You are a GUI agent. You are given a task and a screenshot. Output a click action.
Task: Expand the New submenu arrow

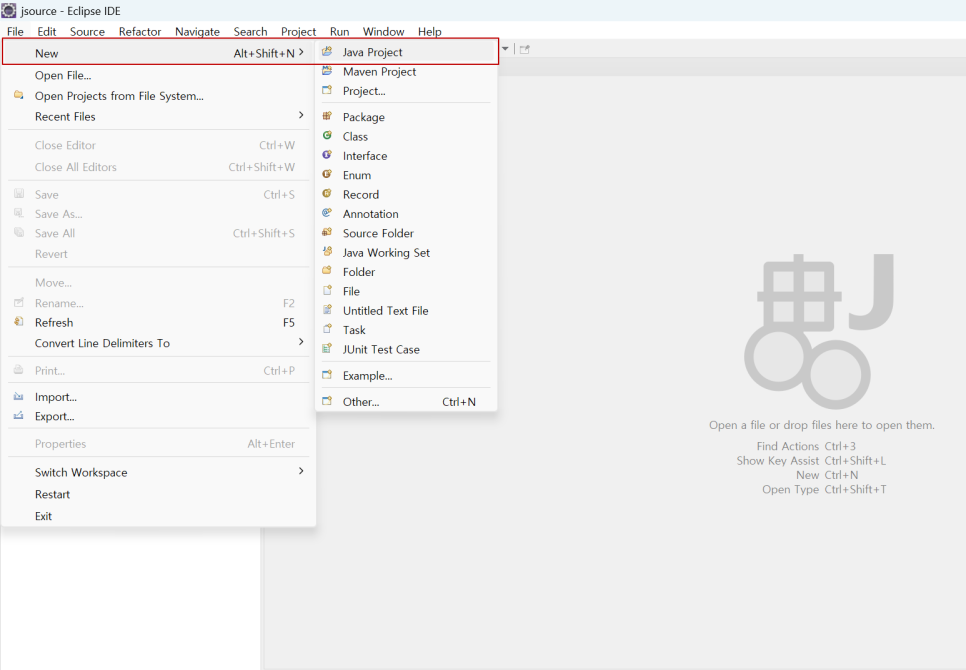click(x=301, y=52)
